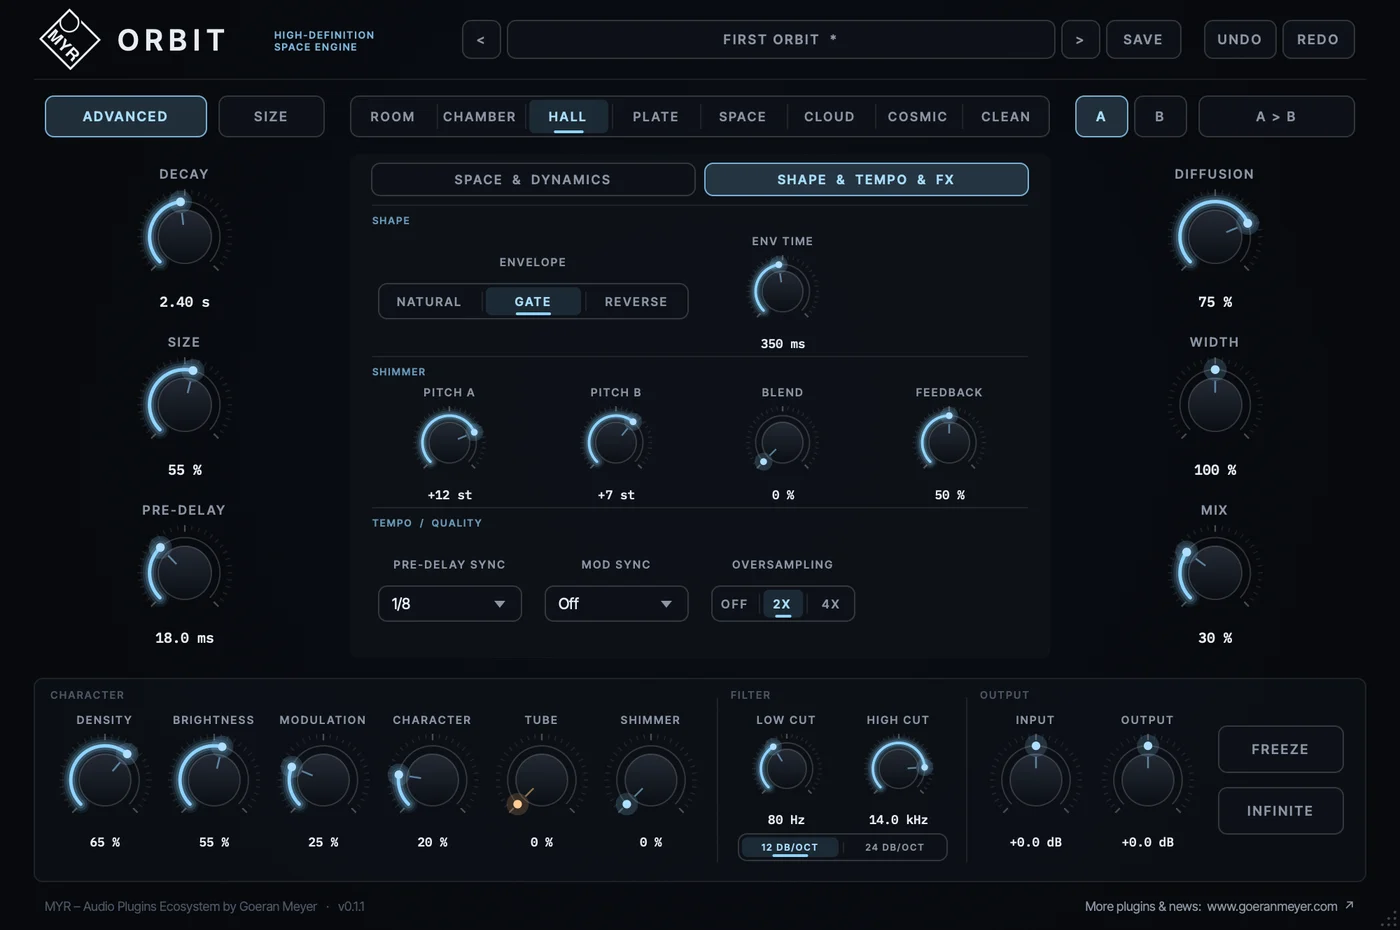Open www.goeranmeyer.com link
Viewport: 1400px width, 930px height.
1272,906
